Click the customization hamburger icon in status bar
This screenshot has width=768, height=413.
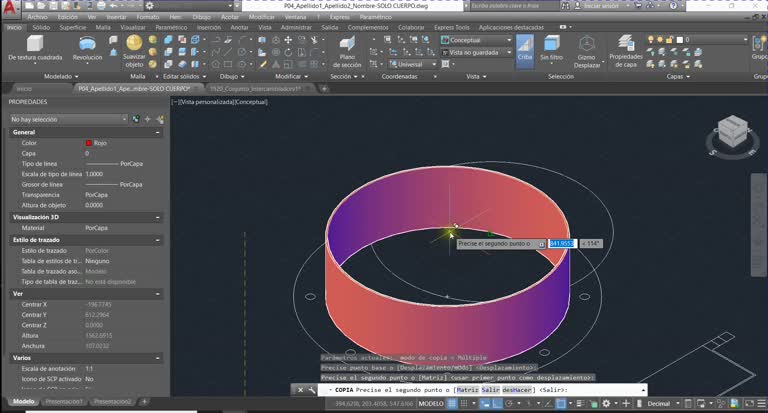761,404
